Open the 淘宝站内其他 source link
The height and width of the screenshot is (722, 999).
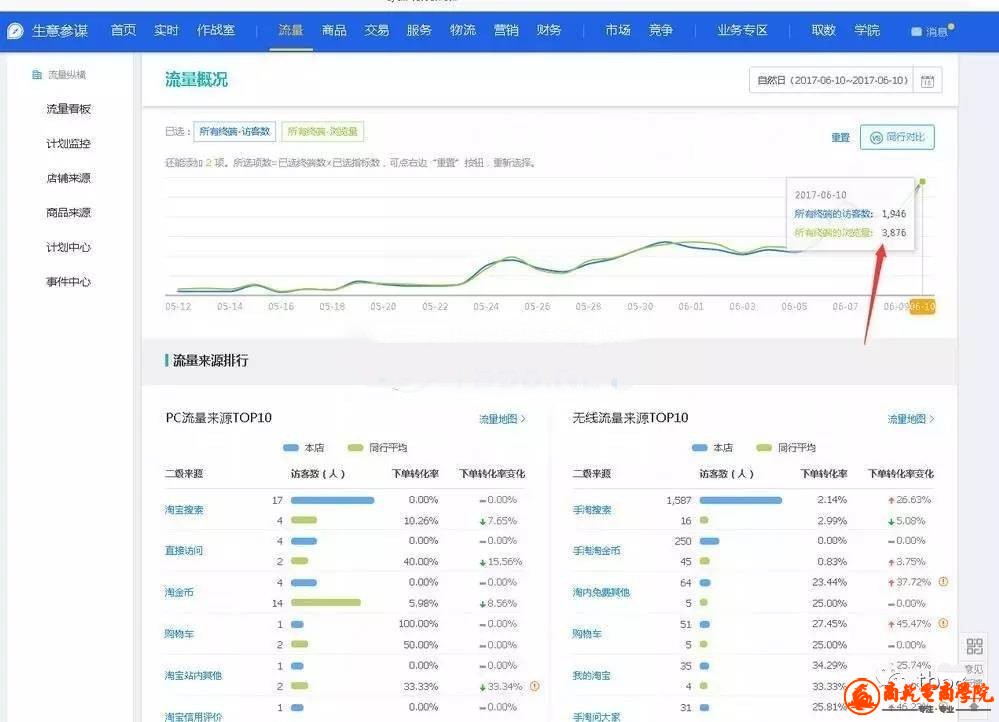(193, 675)
